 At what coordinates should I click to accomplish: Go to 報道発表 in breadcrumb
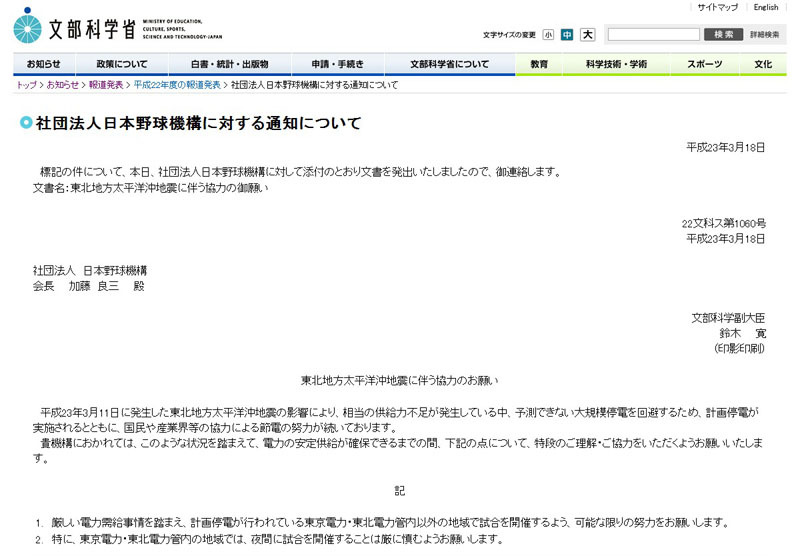pos(106,85)
